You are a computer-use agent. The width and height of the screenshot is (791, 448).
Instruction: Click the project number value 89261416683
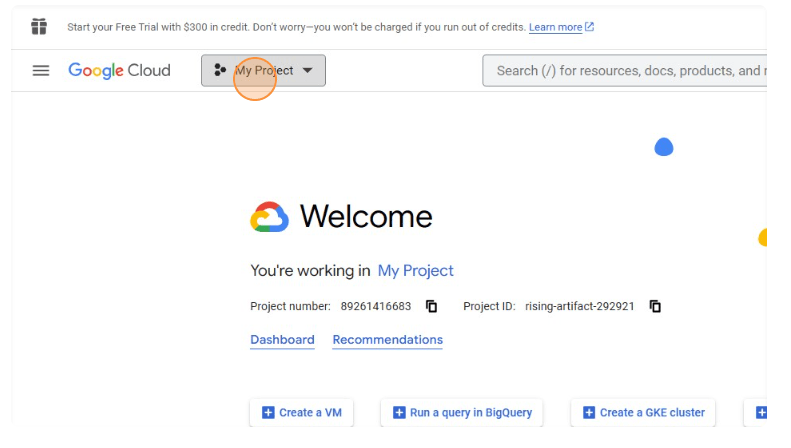tap(376, 306)
